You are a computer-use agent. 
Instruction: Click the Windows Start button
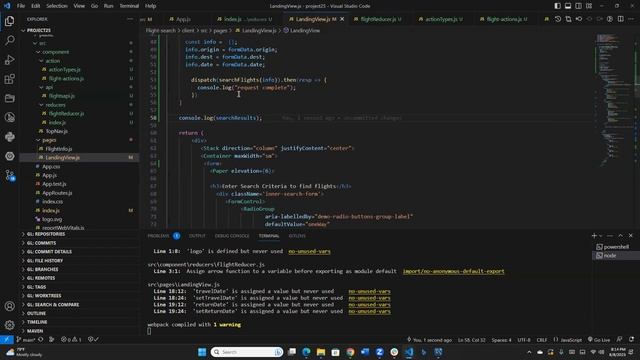pyautogui.click(x=202, y=352)
